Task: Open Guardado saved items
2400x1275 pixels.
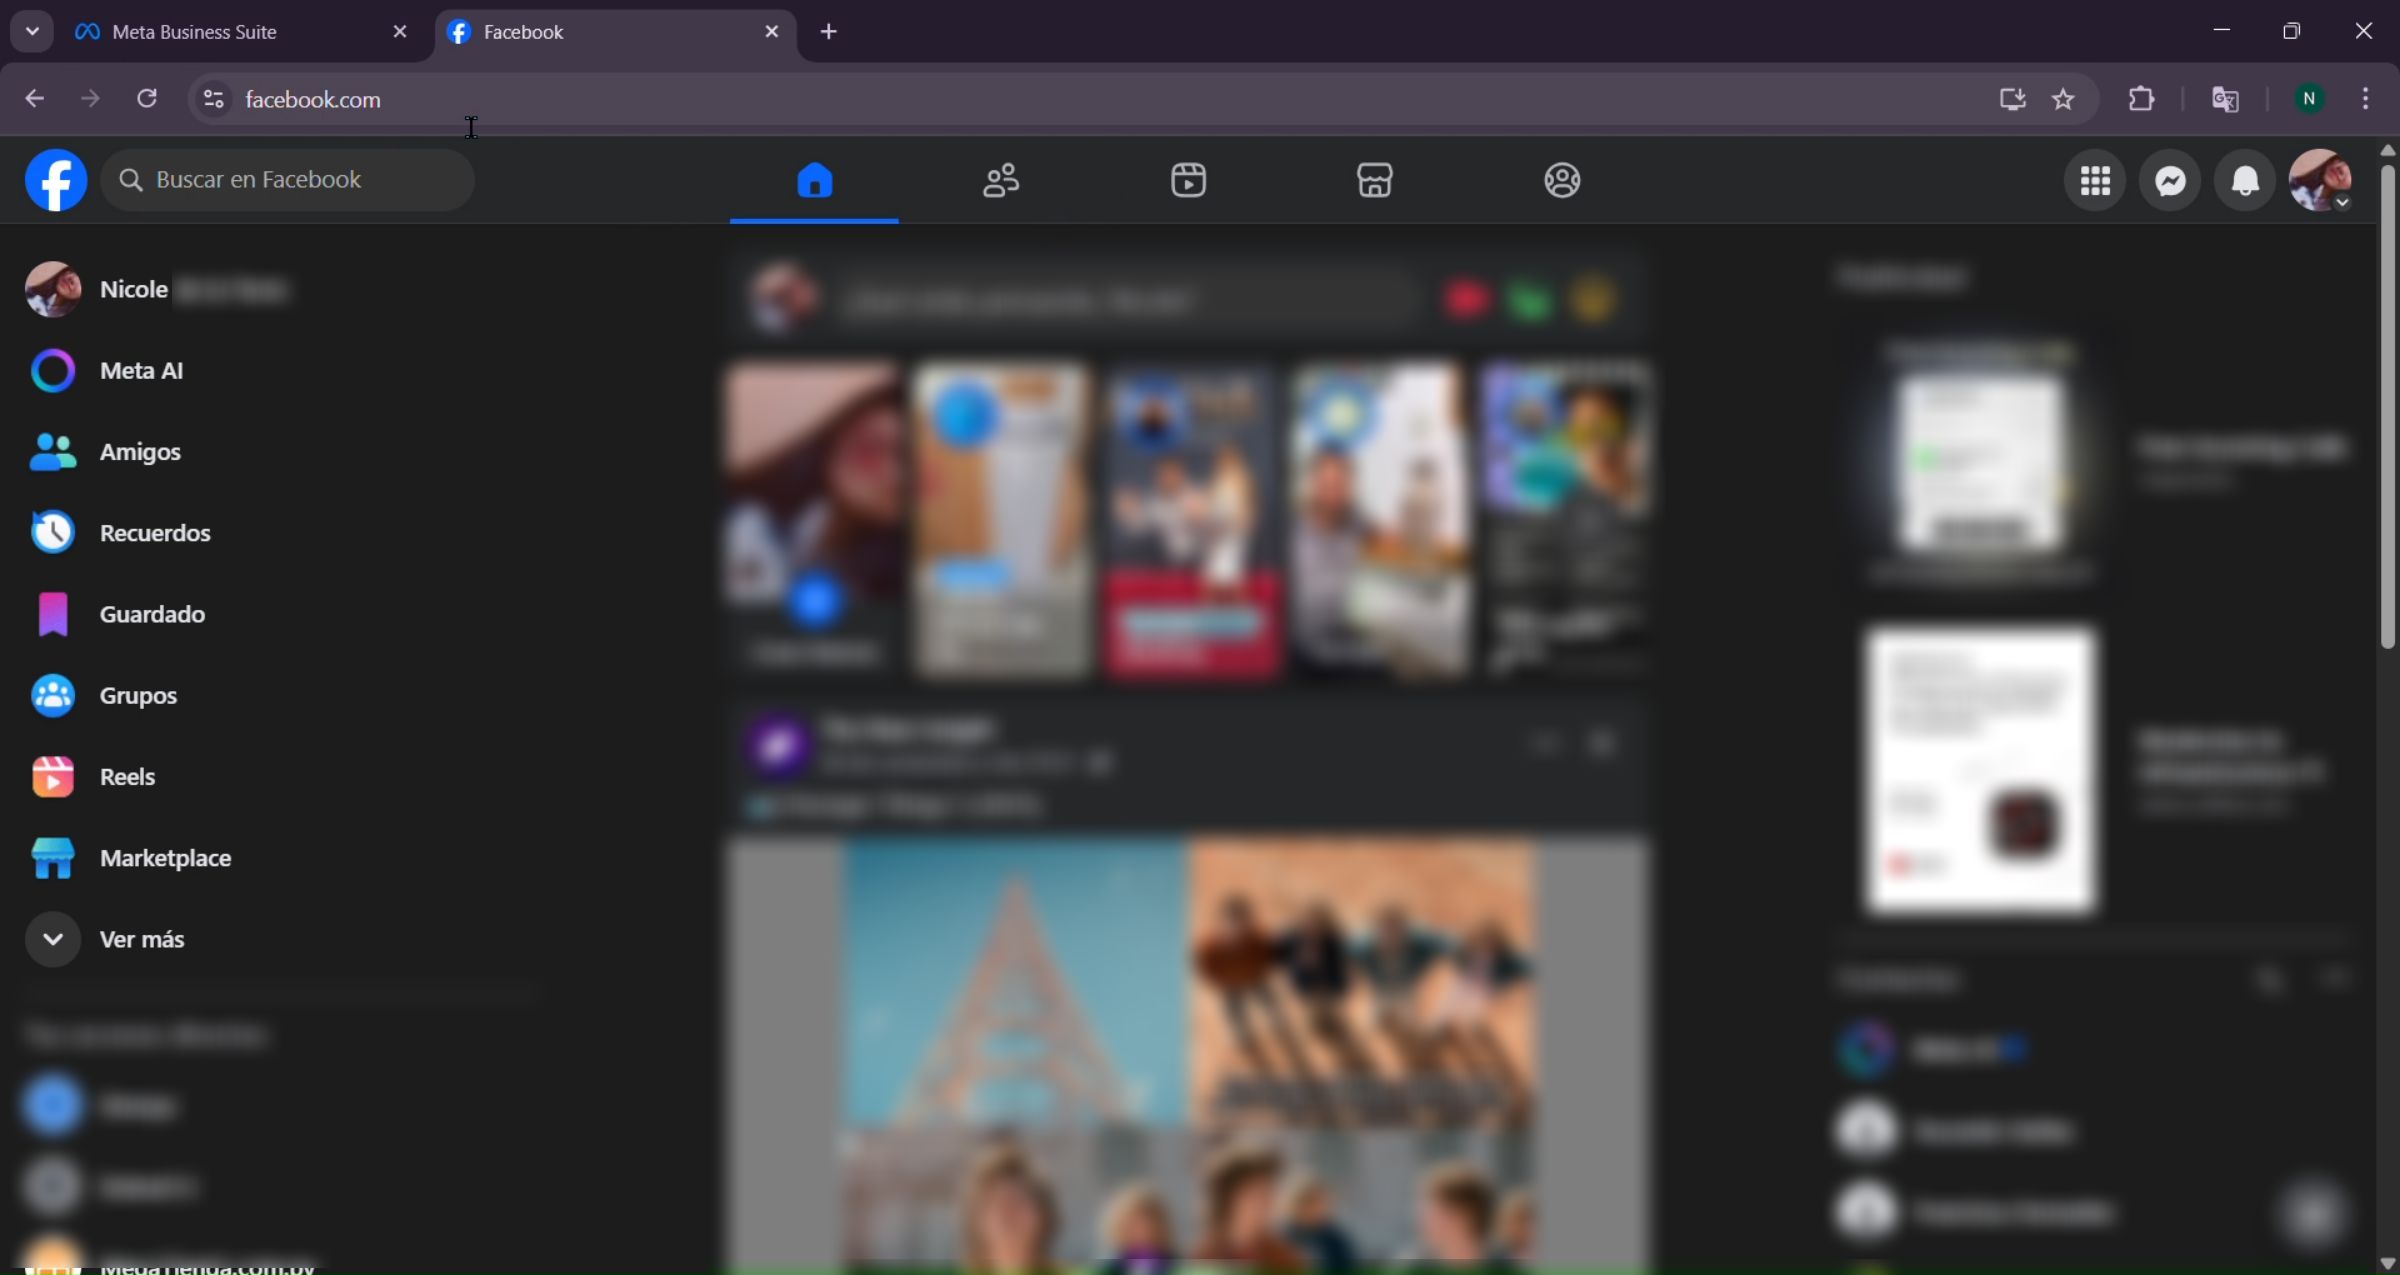Action: (152, 614)
